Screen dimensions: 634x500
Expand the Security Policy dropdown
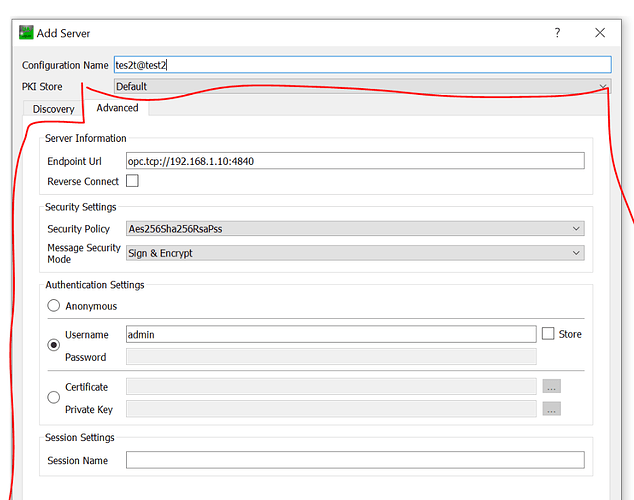coord(354,229)
